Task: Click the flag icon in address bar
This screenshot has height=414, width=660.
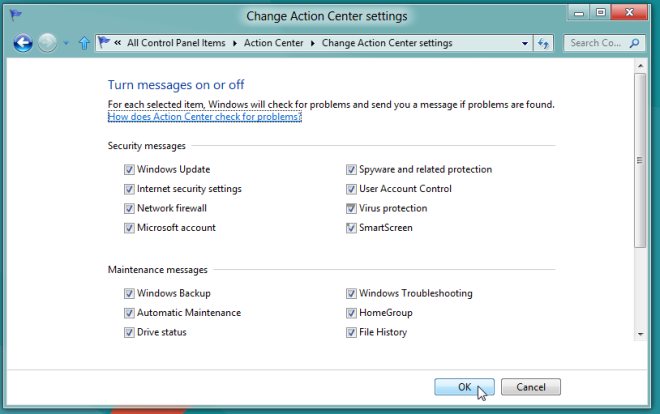Action: [x=104, y=42]
